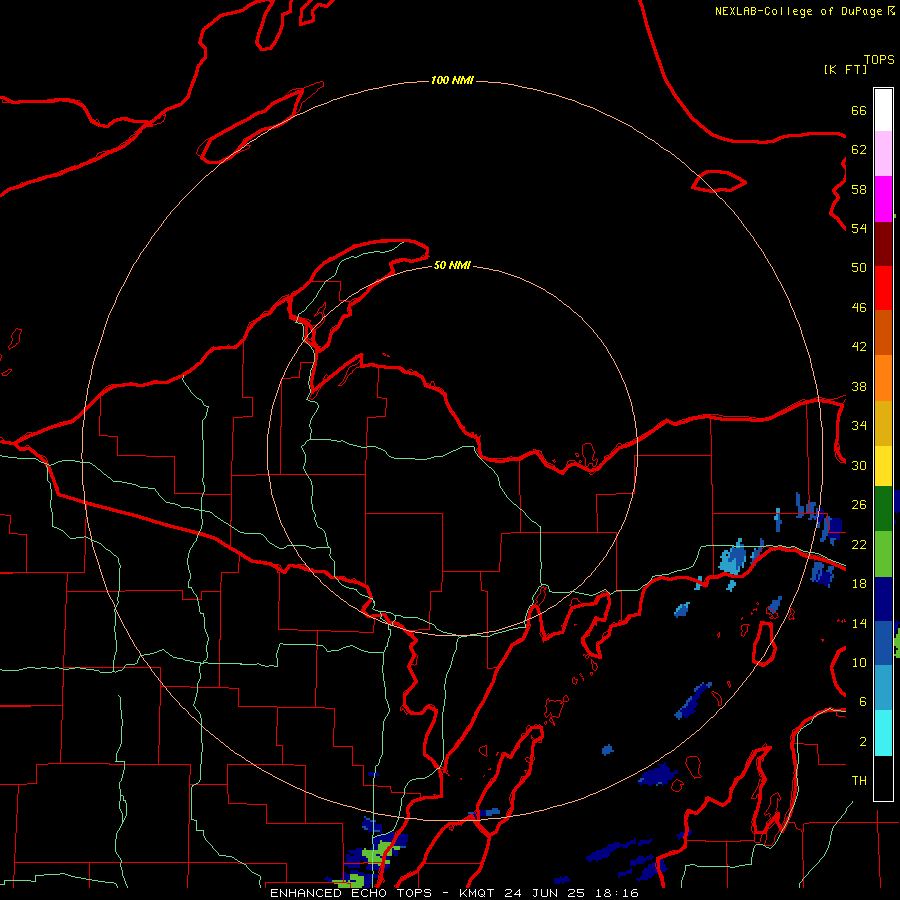Click the TH legend label

pyautogui.click(x=859, y=781)
